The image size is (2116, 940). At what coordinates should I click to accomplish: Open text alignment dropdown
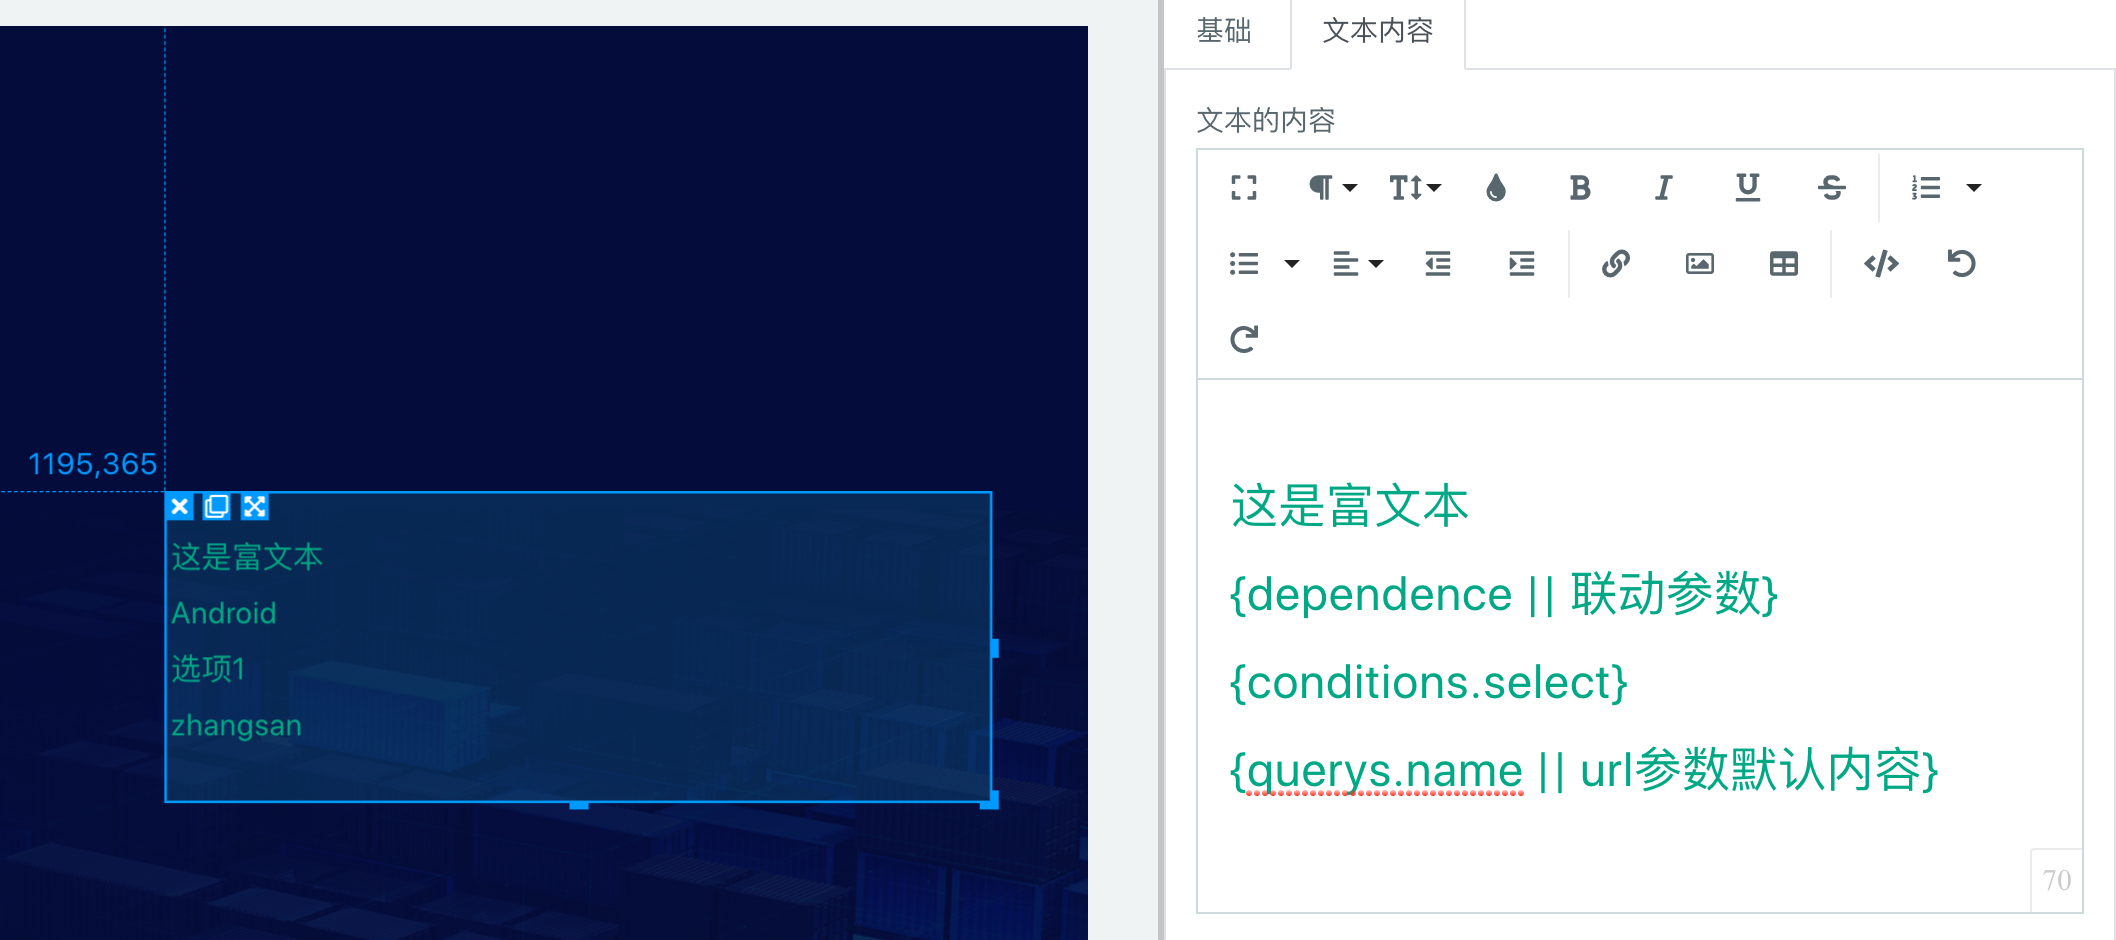(1357, 264)
